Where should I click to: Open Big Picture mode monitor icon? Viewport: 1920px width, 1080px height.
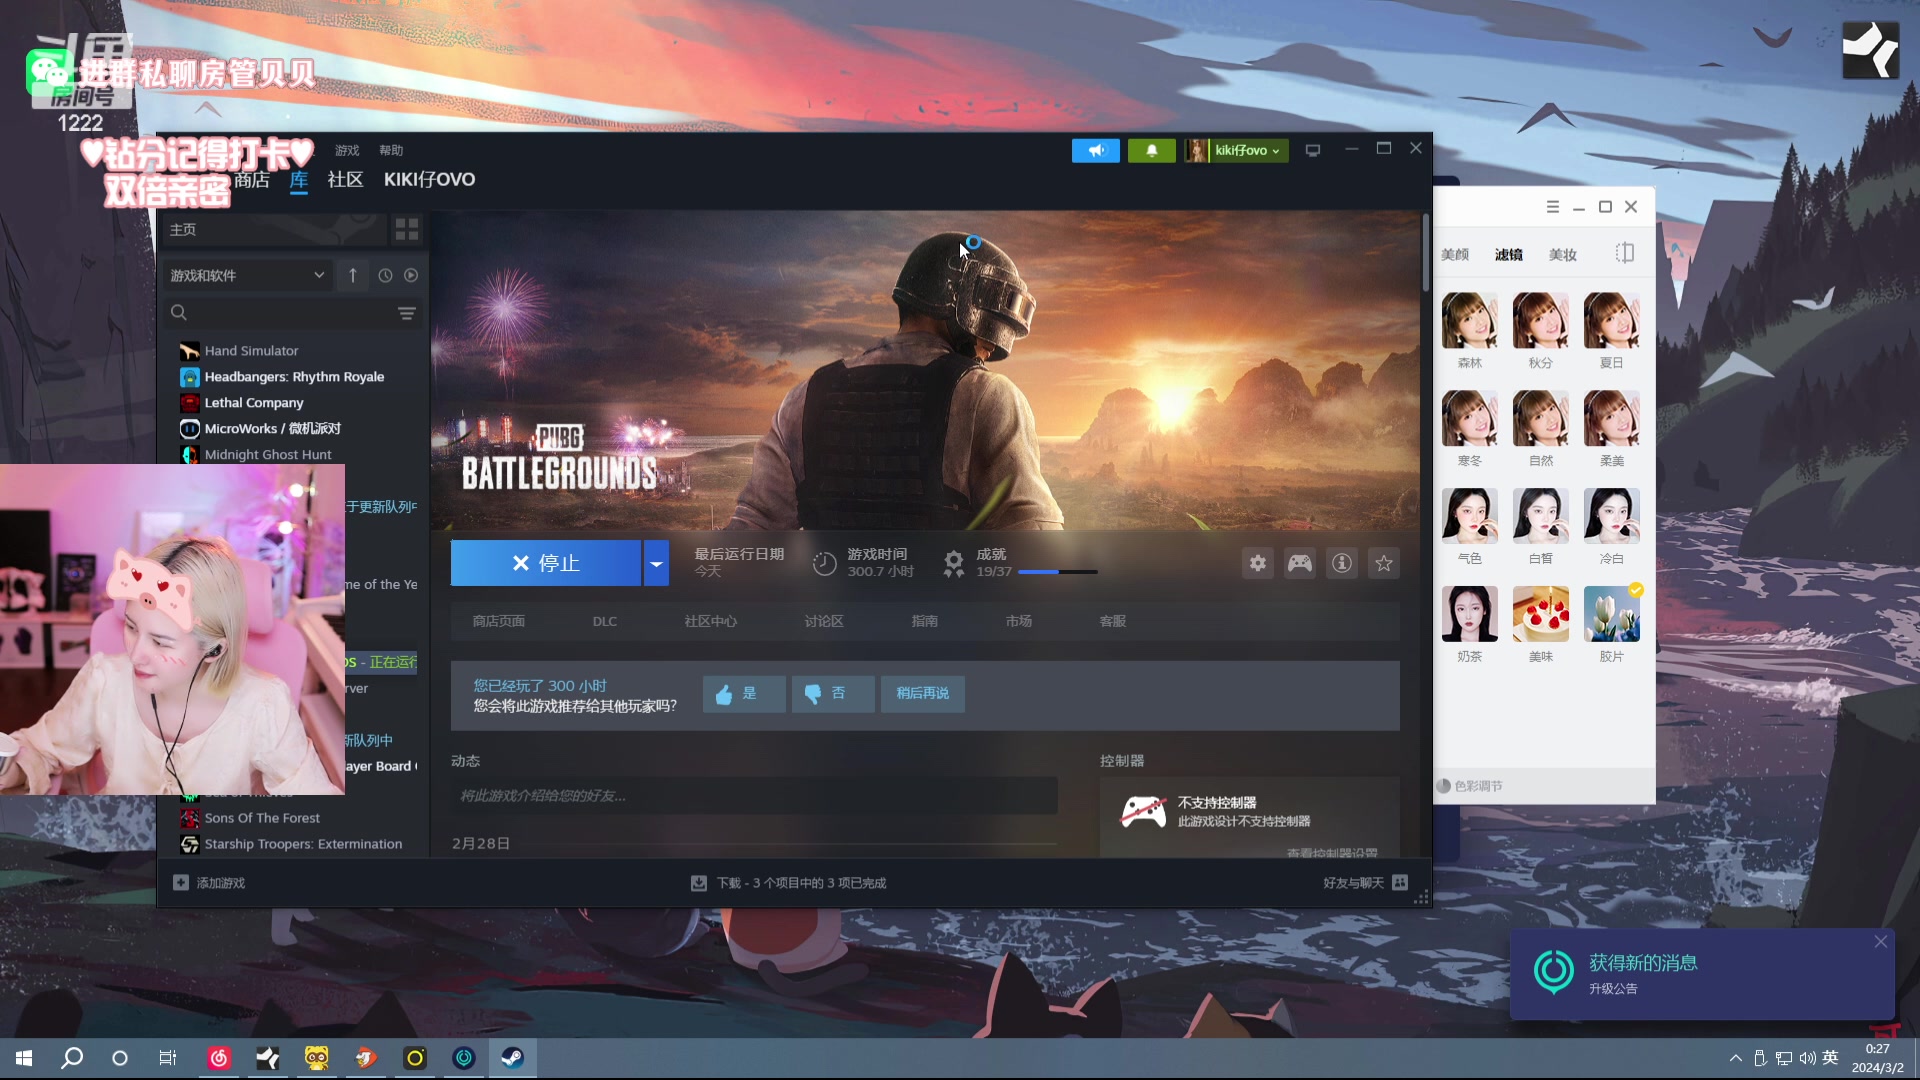[x=1313, y=150]
